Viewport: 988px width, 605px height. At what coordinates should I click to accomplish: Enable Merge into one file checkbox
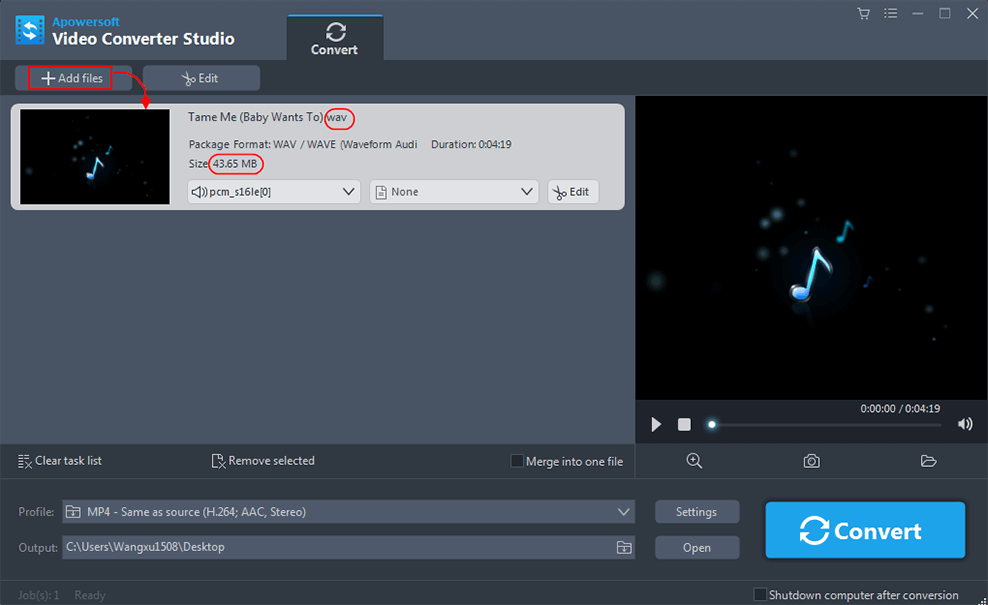(x=517, y=461)
